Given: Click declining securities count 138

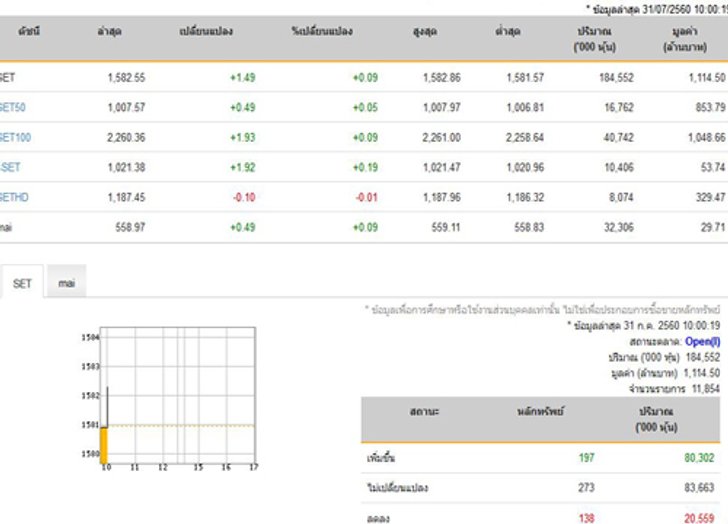Looking at the screenshot, I should (x=586, y=518).
